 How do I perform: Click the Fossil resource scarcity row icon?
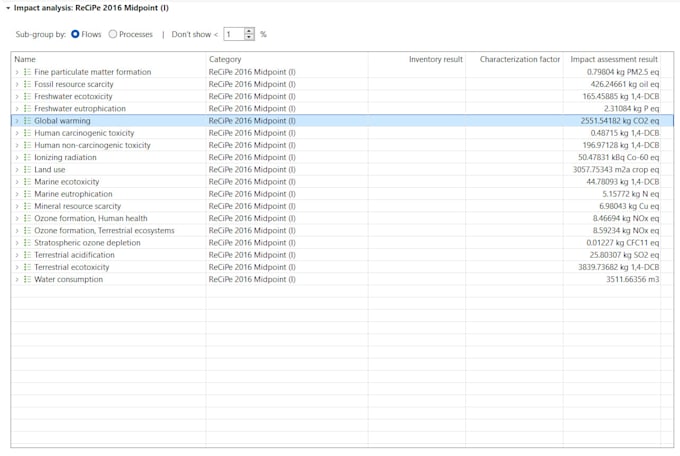(27, 84)
